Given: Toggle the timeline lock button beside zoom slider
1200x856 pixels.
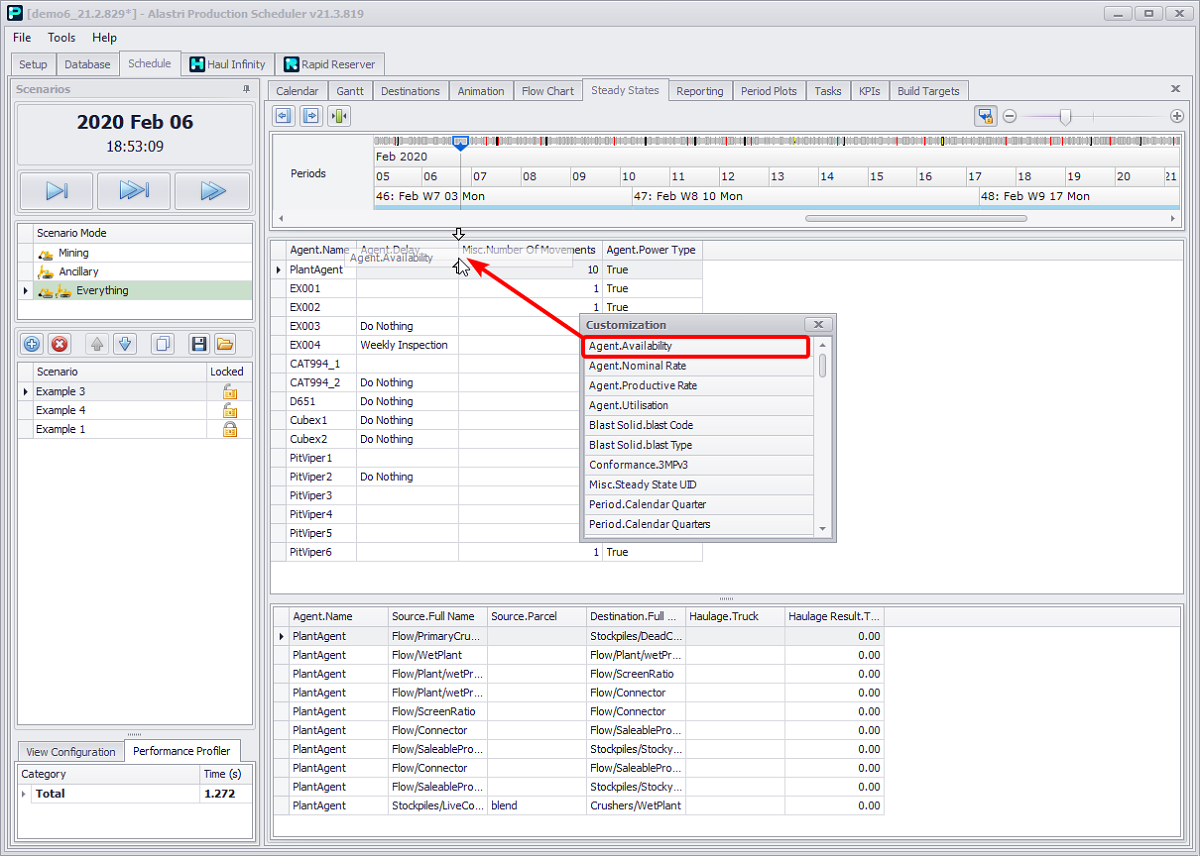Looking at the screenshot, I should [985, 116].
